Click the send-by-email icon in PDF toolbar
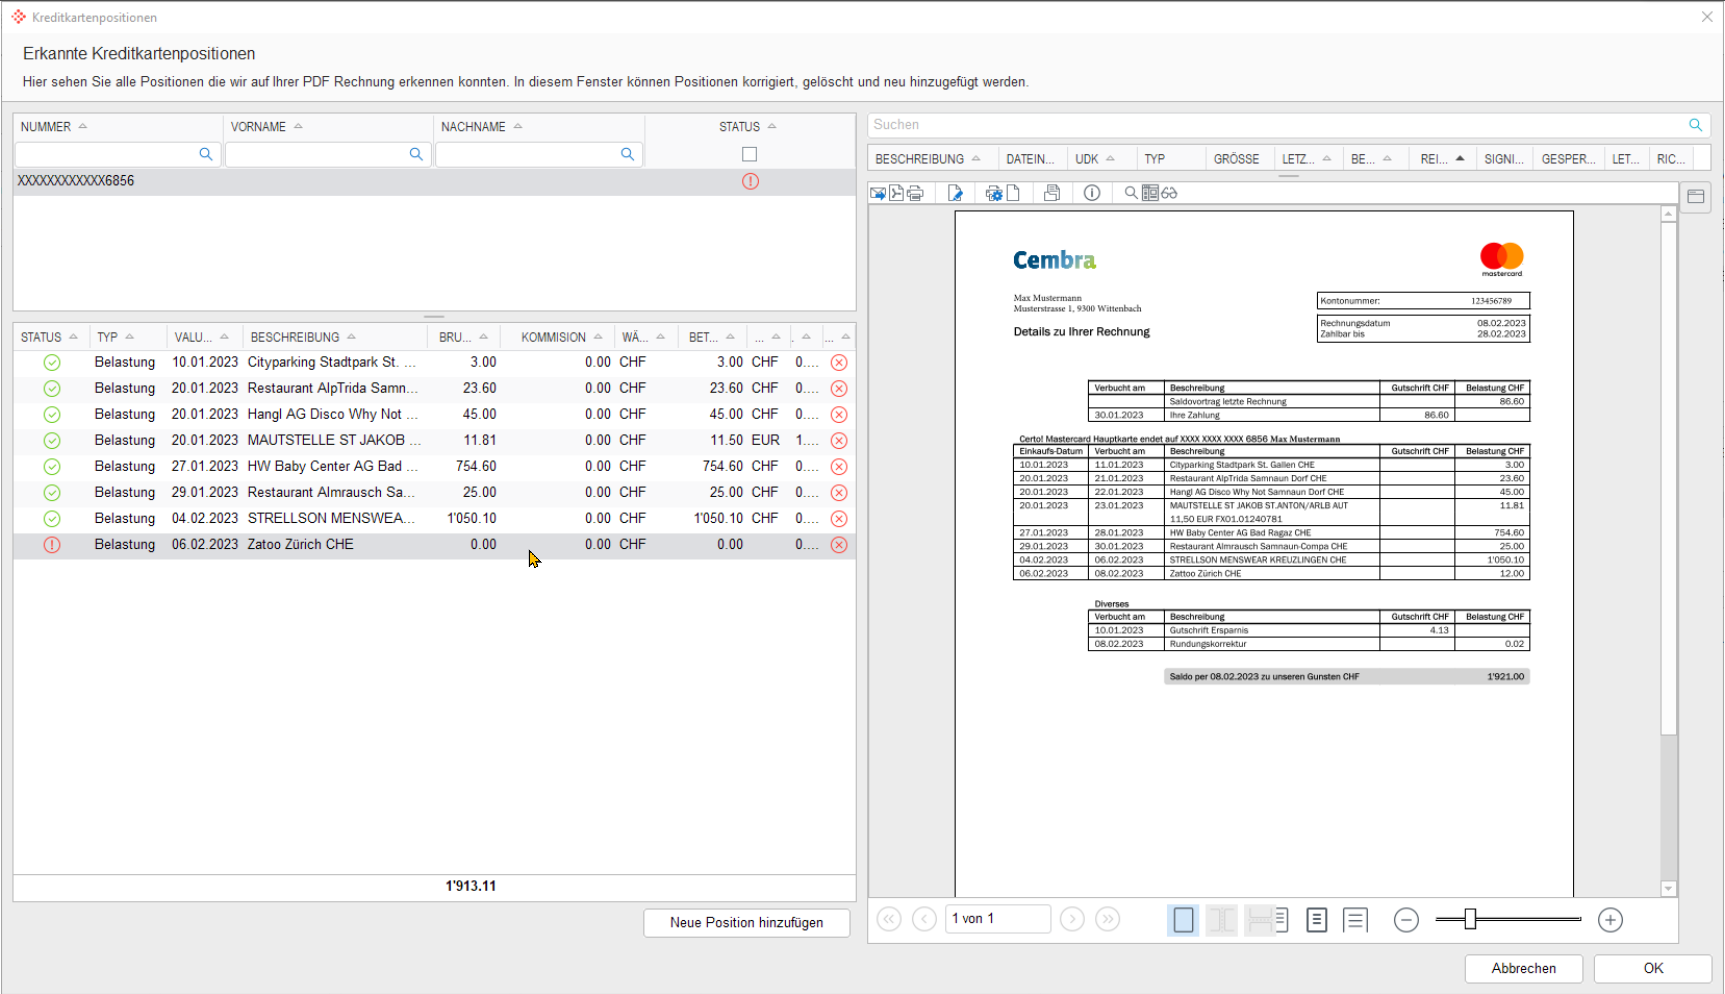The image size is (1725, 994). pyautogui.click(x=878, y=193)
